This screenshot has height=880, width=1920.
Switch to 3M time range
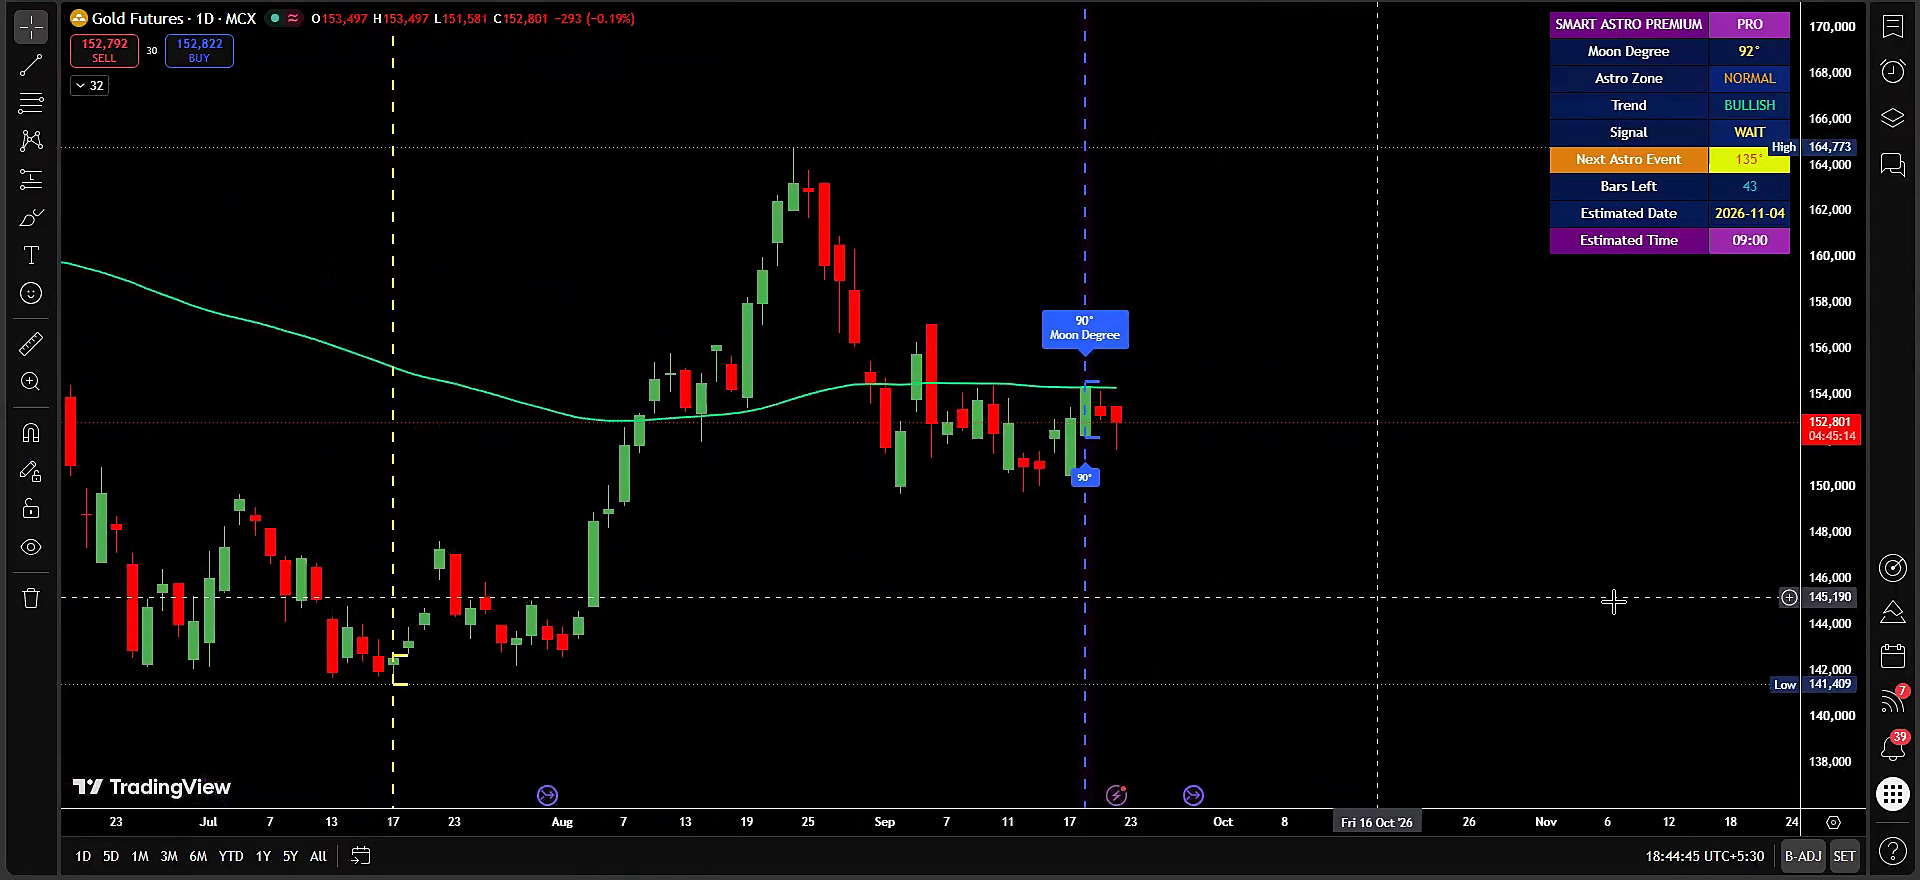(x=169, y=856)
